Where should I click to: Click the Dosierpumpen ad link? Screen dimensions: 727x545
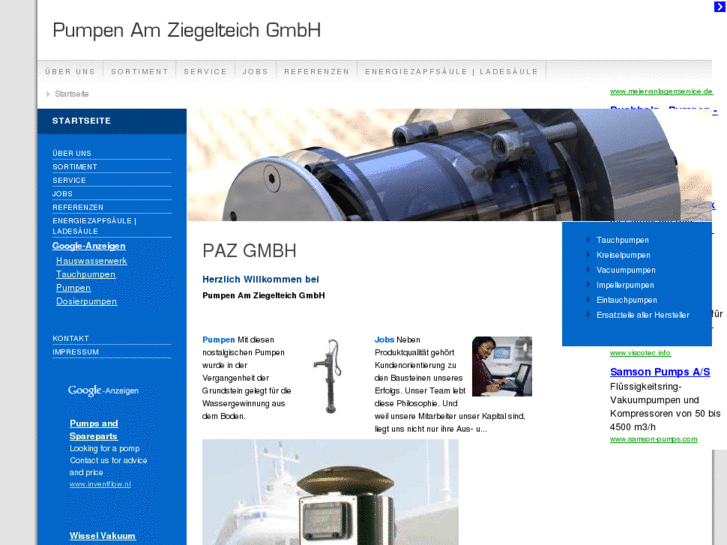[x=87, y=301]
